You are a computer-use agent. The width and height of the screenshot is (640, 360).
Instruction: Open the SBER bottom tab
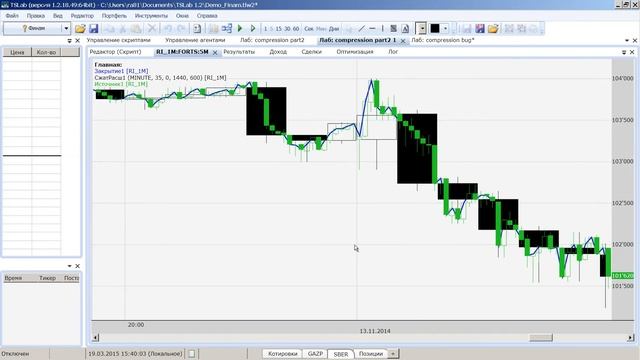pos(341,354)
